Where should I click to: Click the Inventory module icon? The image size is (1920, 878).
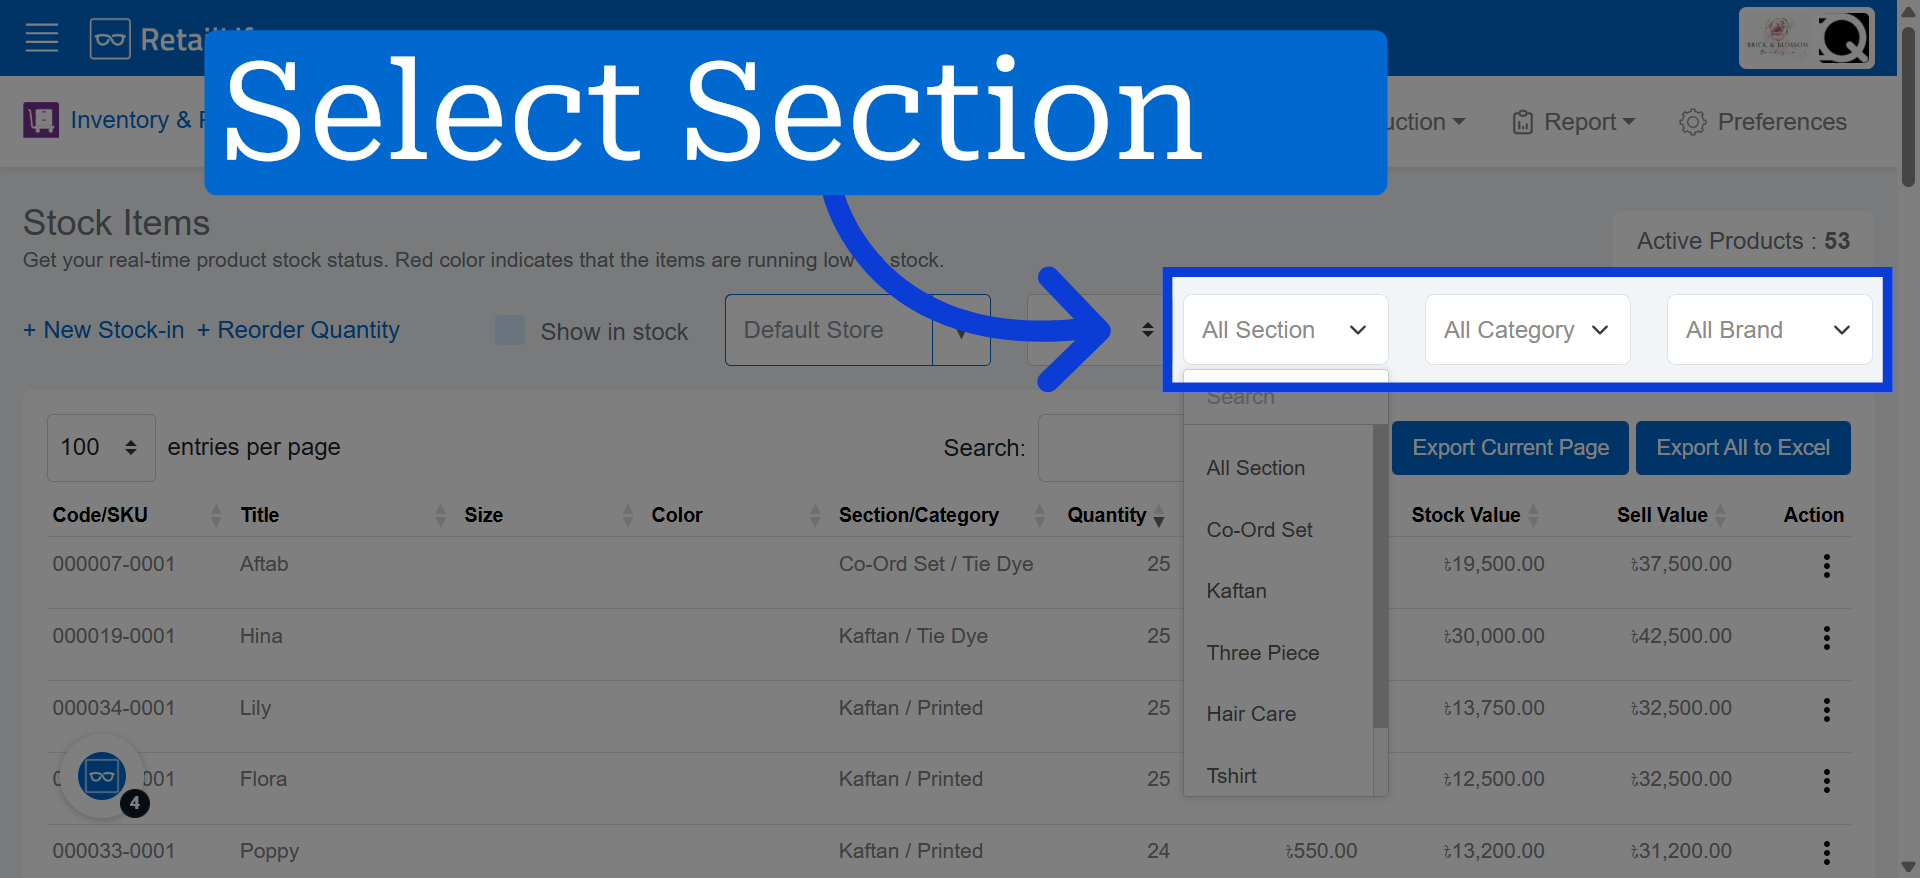pyautogui.click(x=41, y=120)
